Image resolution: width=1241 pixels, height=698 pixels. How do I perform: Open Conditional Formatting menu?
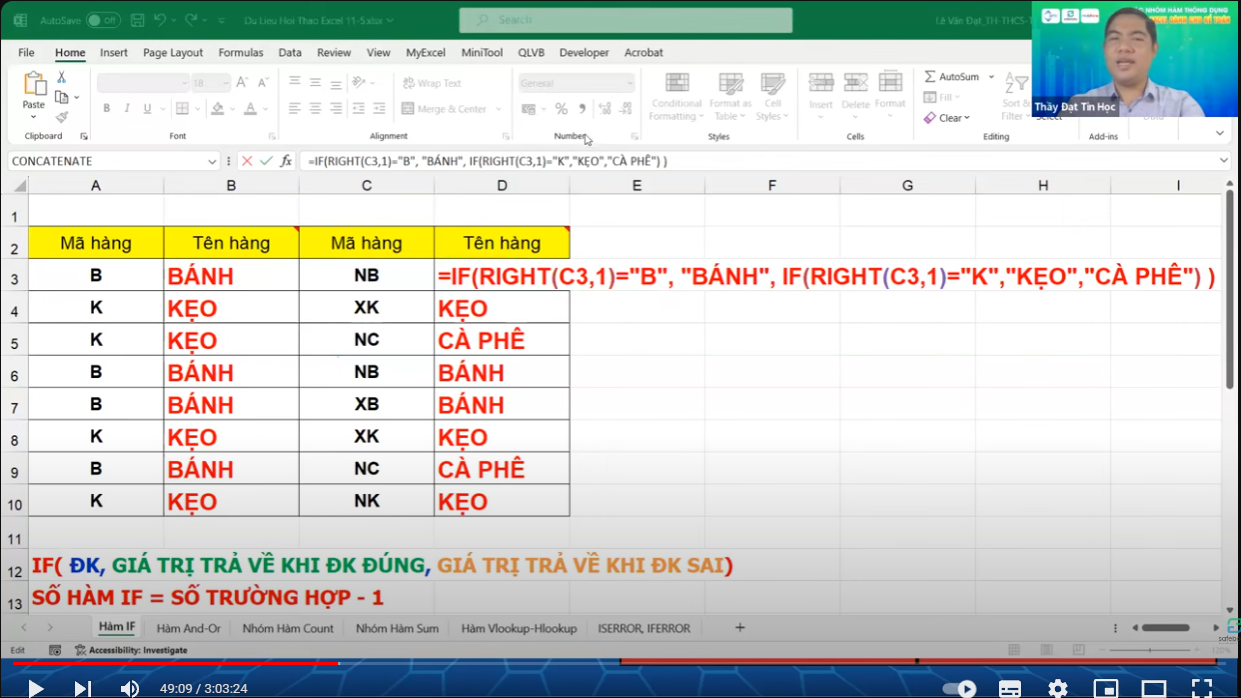[x=677, y=97]
